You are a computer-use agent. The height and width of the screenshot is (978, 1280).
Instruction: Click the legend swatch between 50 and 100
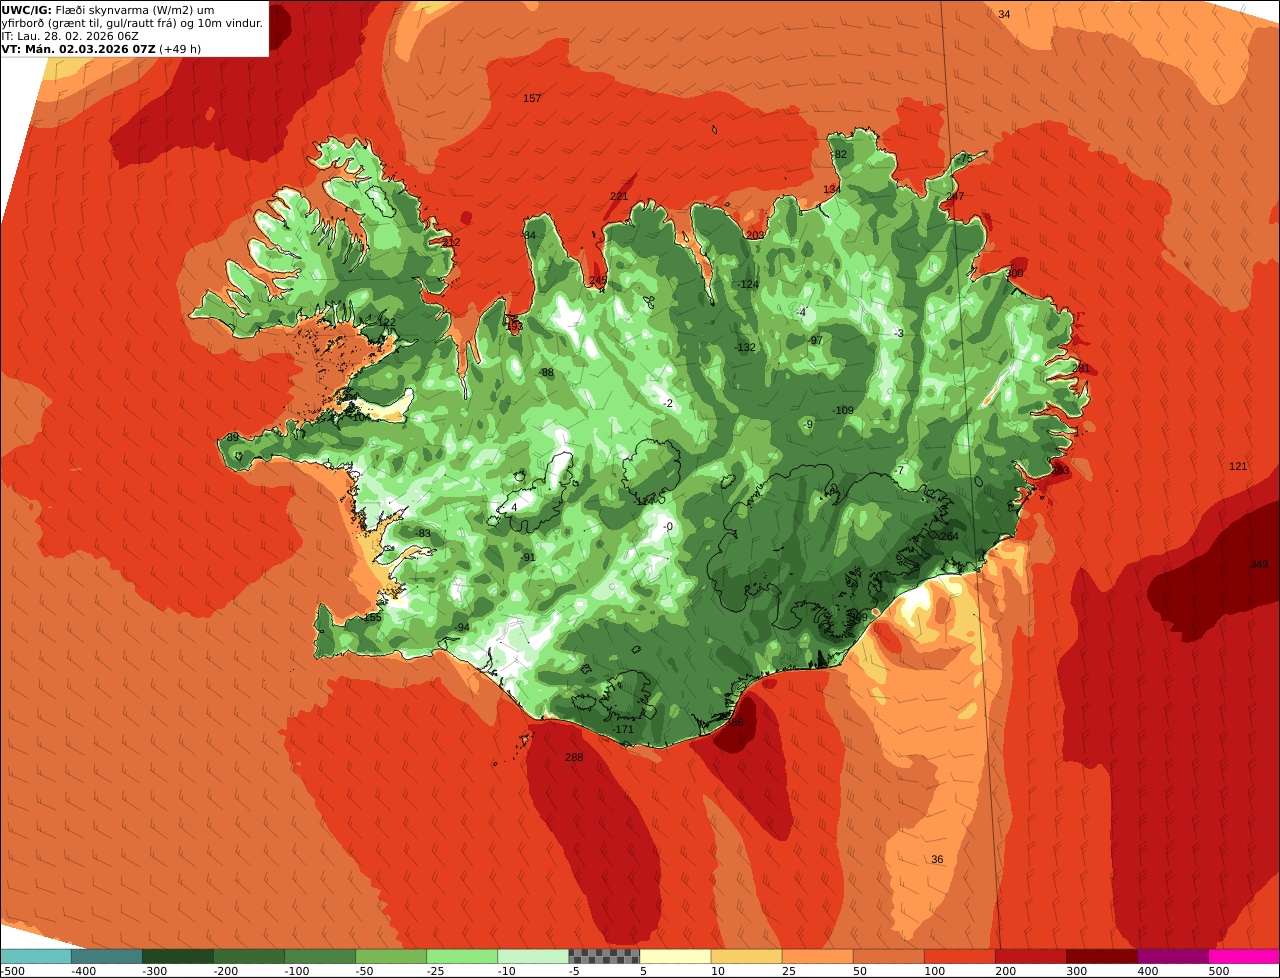tap(889, 956)
